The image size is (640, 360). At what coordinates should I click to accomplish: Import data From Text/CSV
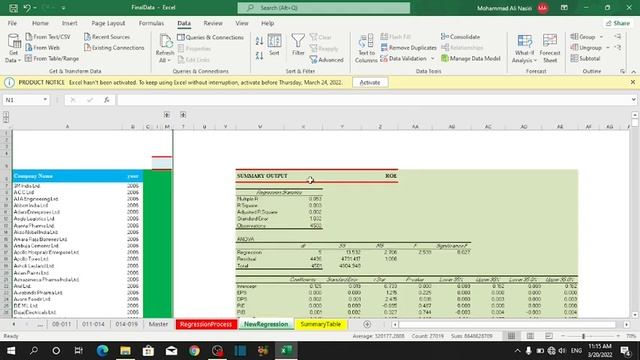(48, 37)
